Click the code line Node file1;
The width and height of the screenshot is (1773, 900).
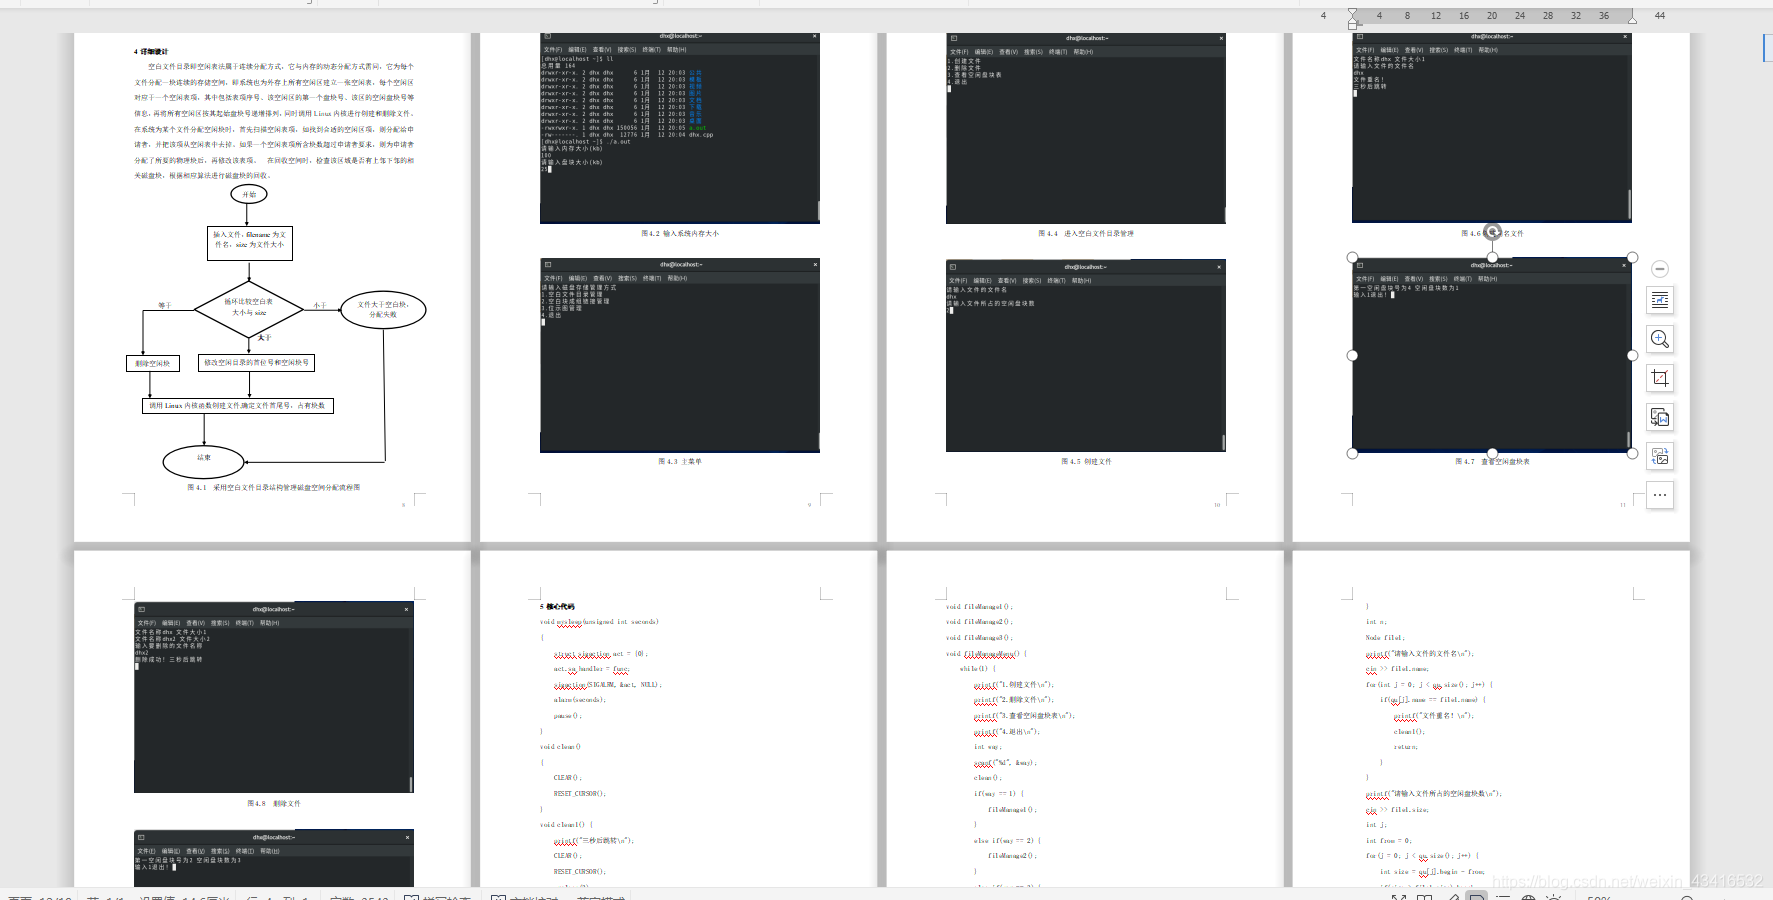tap(1385, 638)
